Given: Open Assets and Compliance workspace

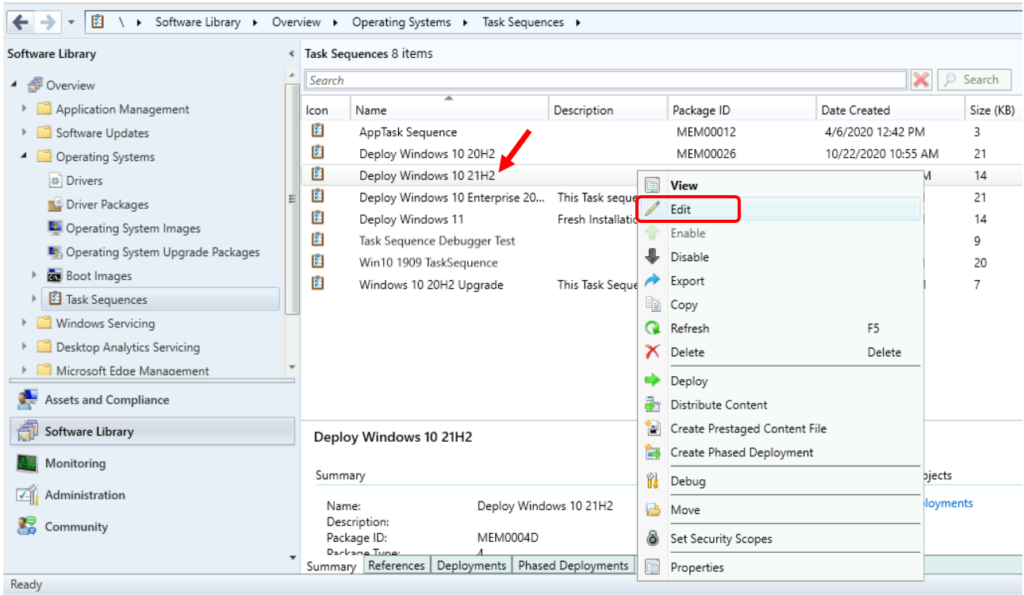Looking at the screenshot, I should 106,400.
